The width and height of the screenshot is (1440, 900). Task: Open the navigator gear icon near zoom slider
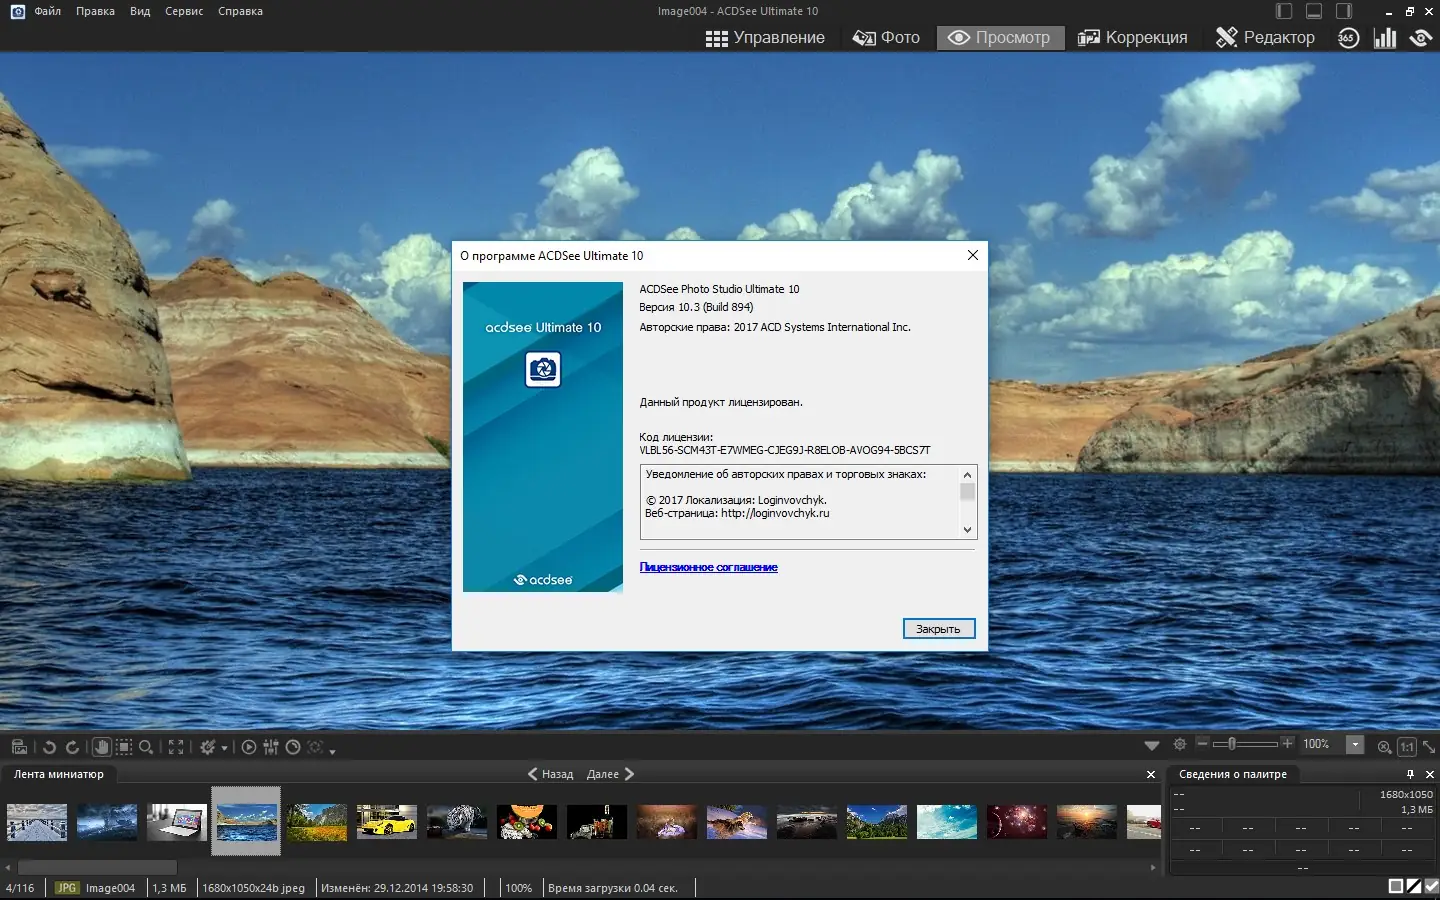click(x=1180, y=744)
